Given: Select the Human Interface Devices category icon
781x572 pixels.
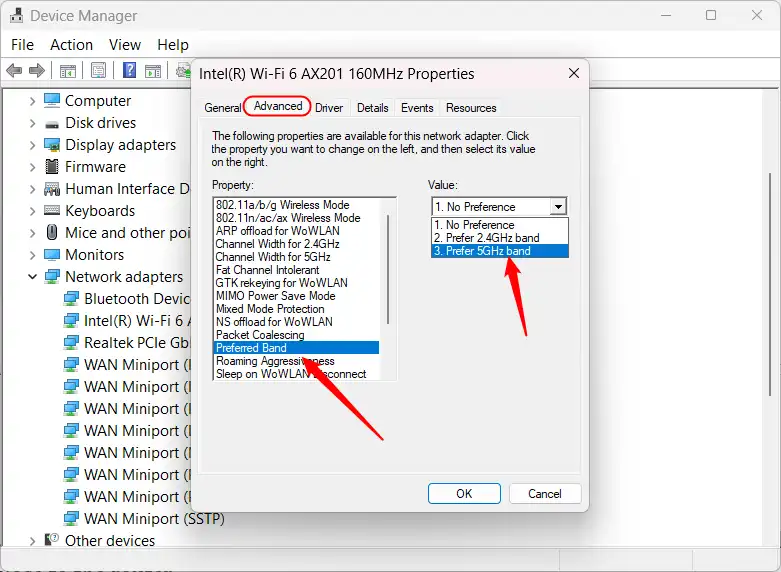Looking at the screenshot, I should click(52, 189).
